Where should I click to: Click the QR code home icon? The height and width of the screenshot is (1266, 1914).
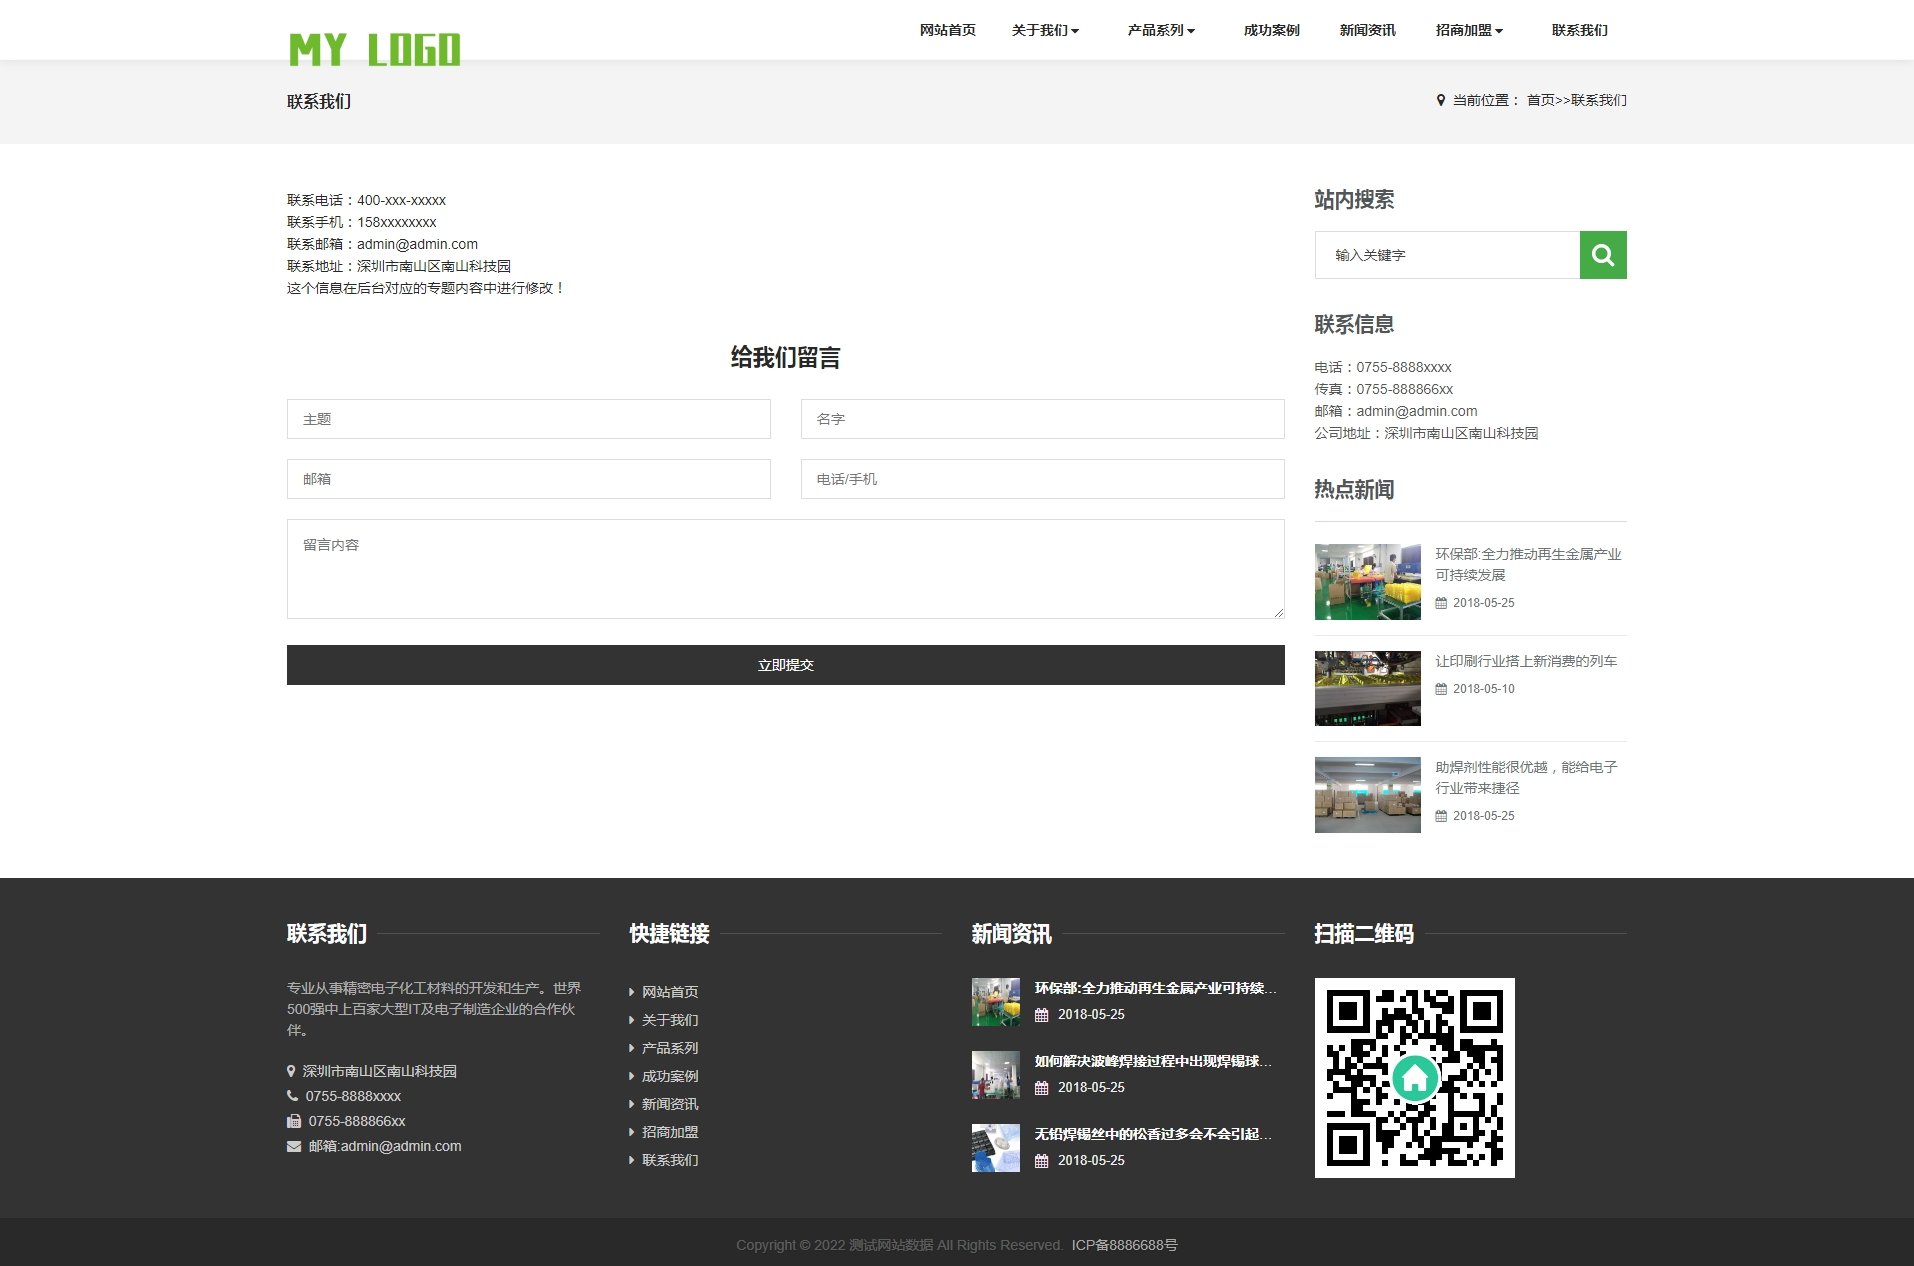(1414, 1078)
